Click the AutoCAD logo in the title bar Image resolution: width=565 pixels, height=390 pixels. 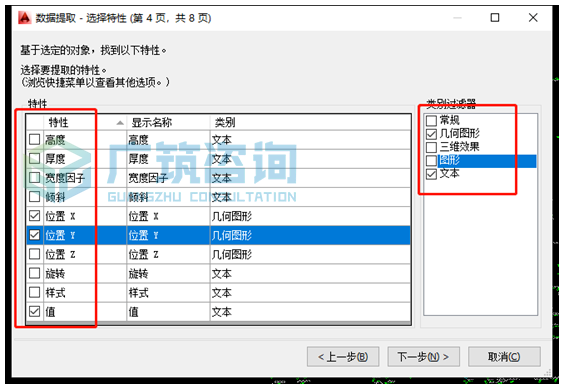coord(24,18)
